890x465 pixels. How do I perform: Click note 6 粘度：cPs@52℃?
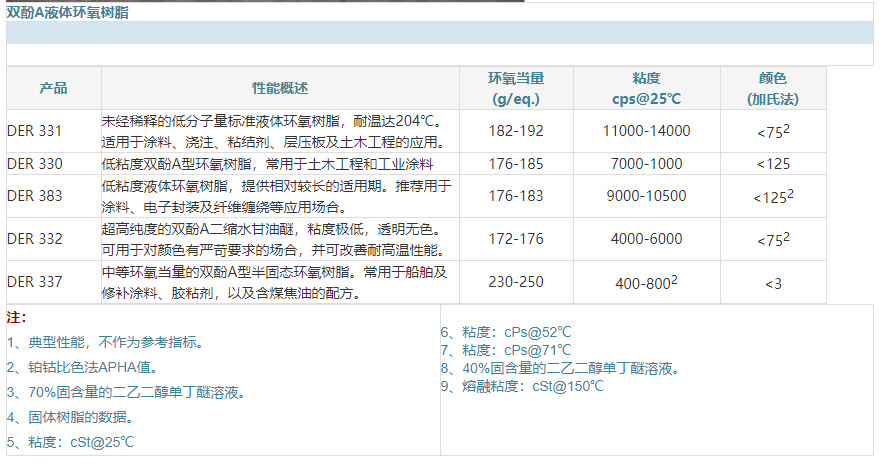[506, 332]
